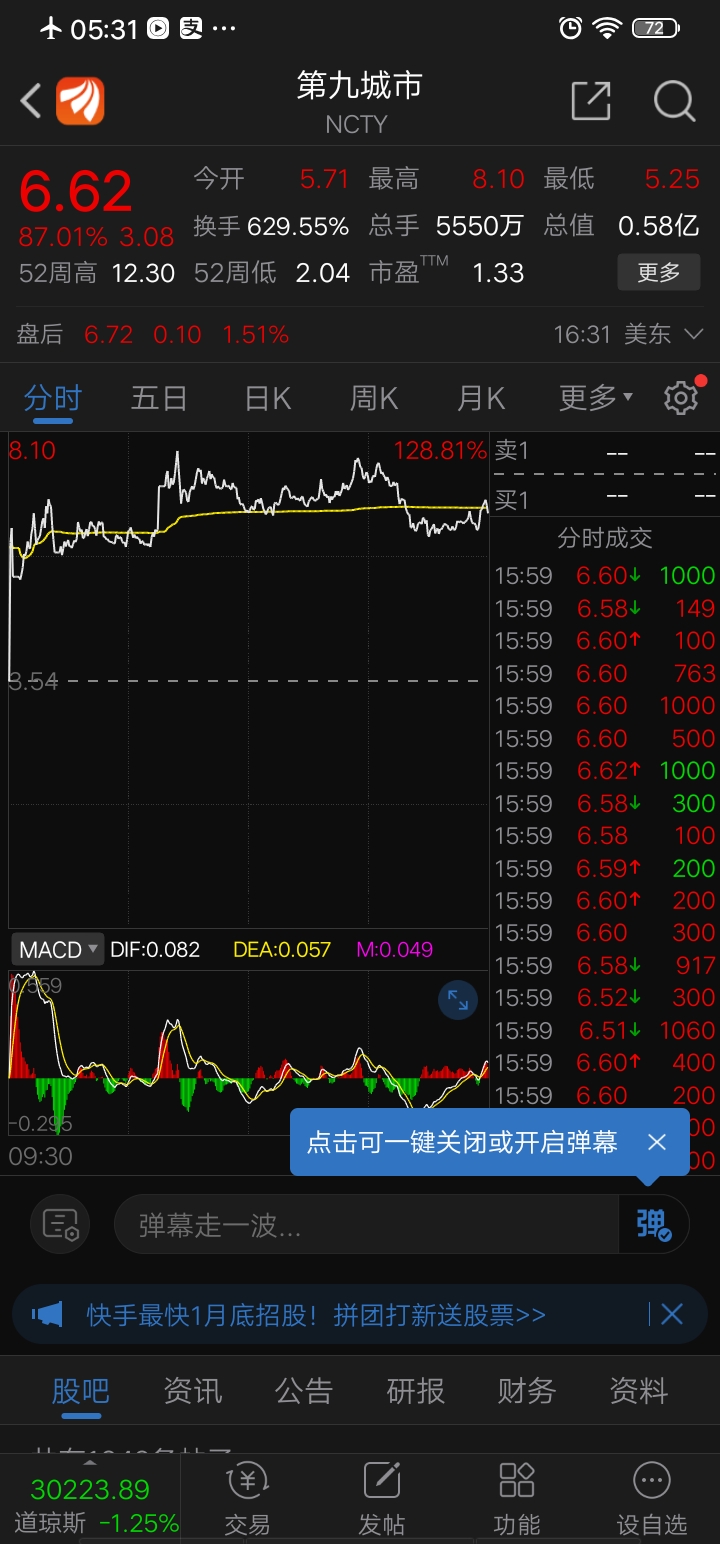Switch to the 周K chart tab
The image size is (720, 1544).
tap(373, 398)
